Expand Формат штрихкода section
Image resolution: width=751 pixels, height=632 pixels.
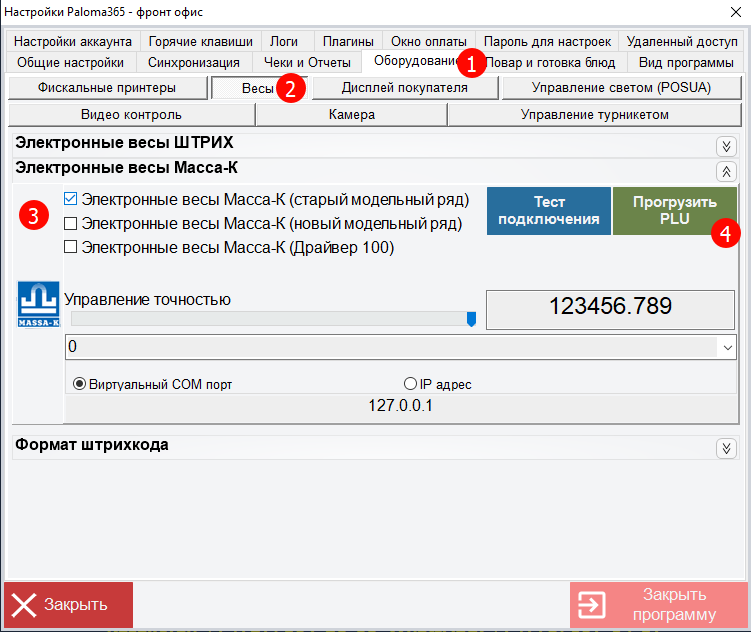(726, 449)
